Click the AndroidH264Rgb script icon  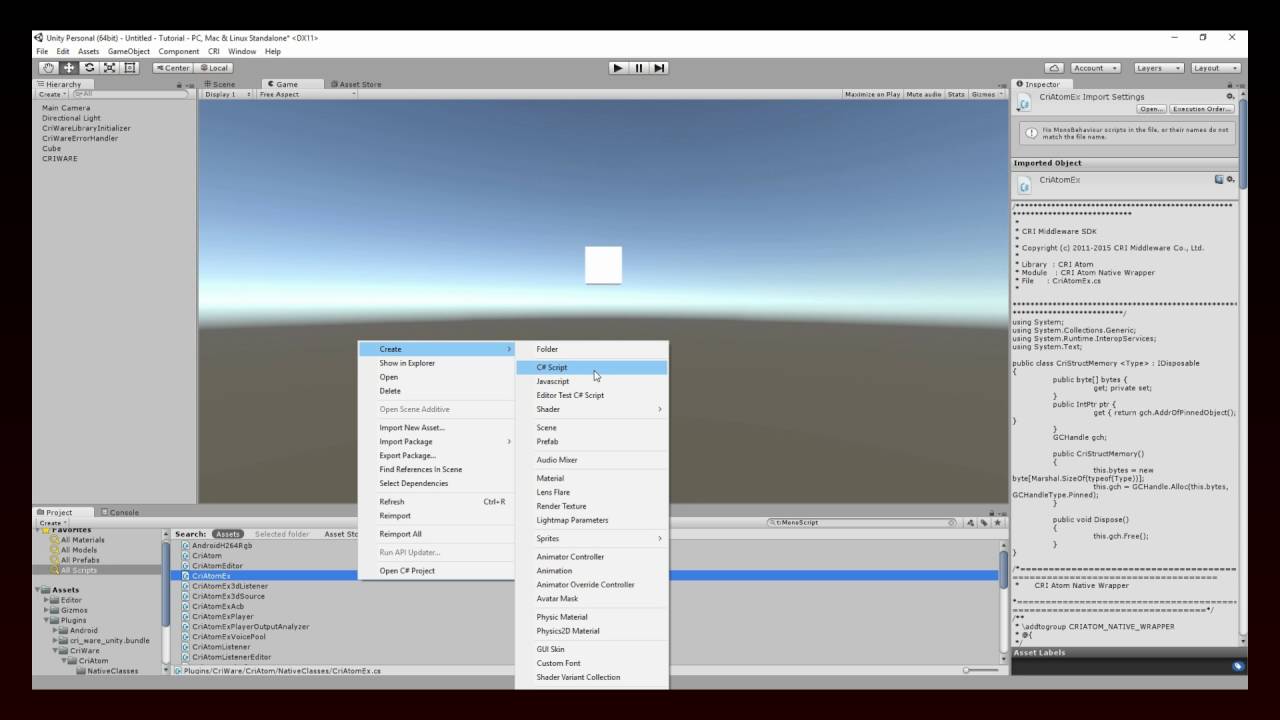(x=185, y=546)
